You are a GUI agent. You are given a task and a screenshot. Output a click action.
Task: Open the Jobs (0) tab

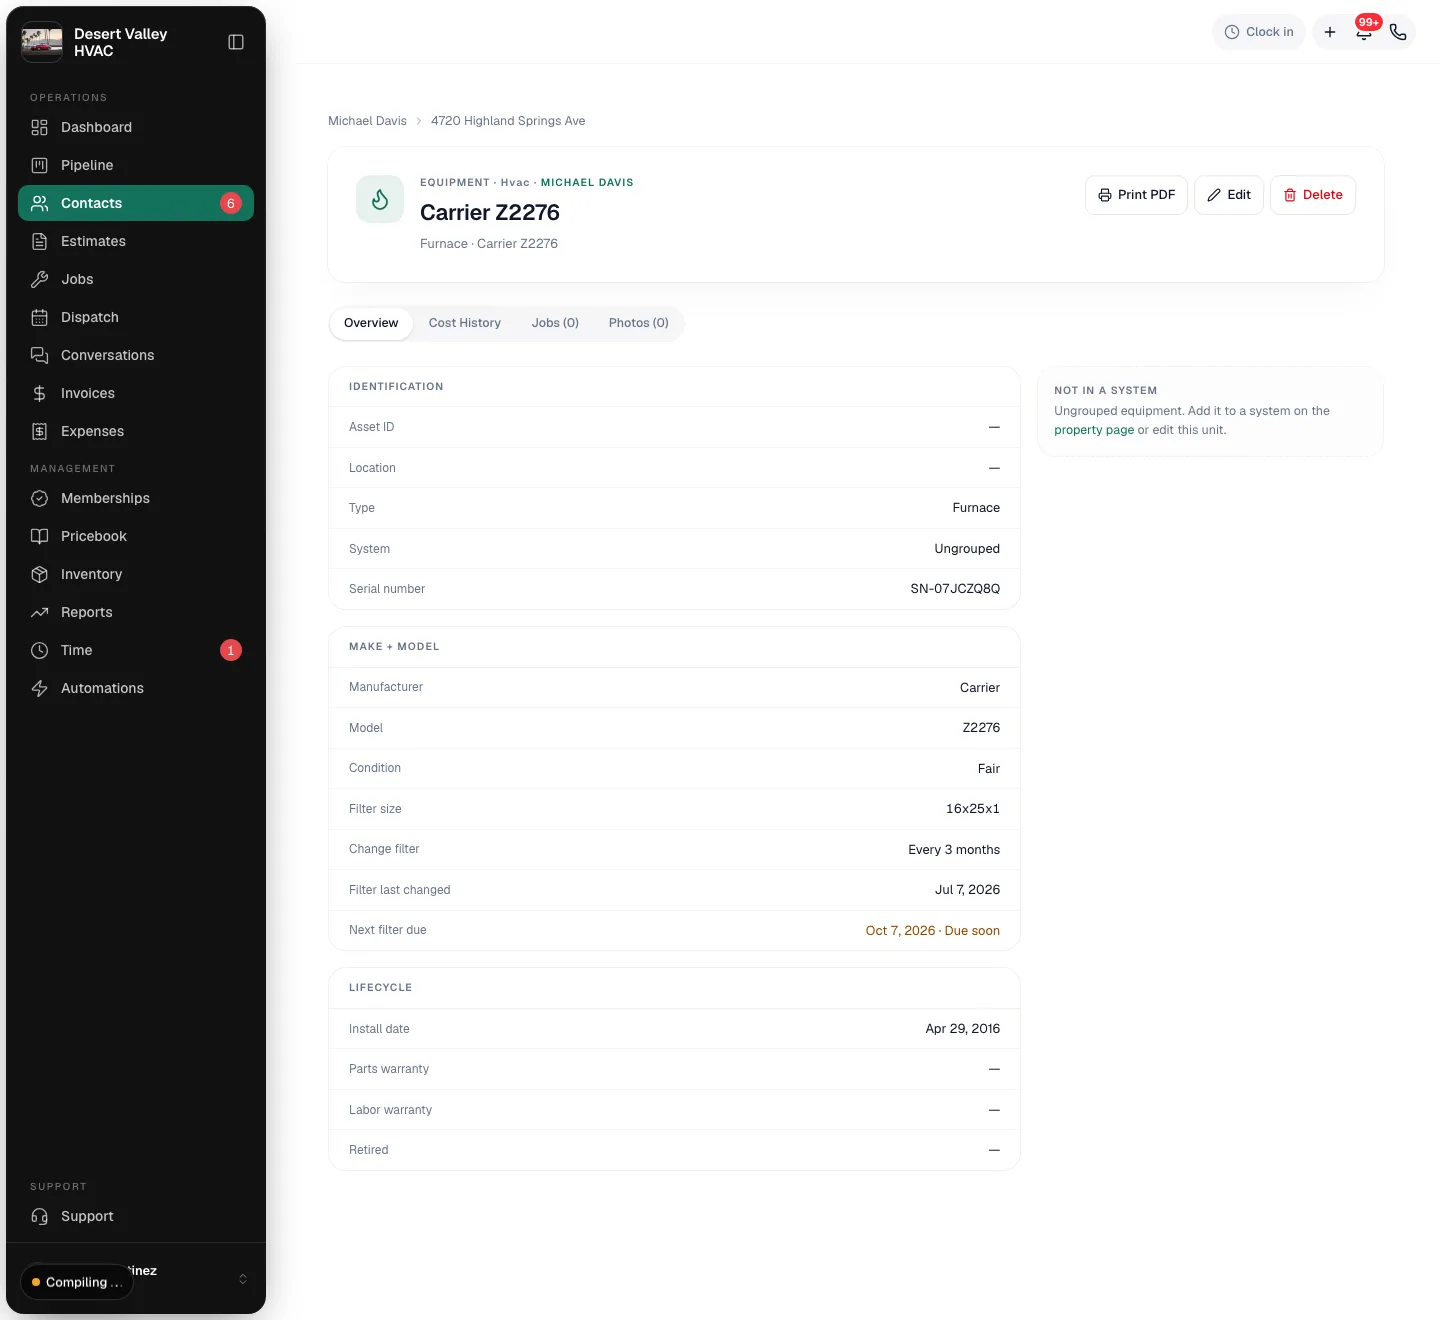pos(555,323)
